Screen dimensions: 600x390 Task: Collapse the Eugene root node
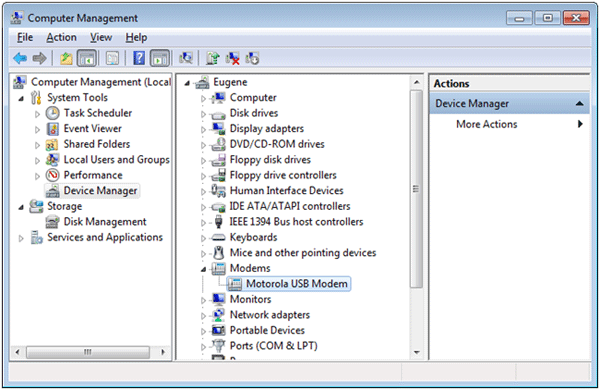tap(187, 83)
